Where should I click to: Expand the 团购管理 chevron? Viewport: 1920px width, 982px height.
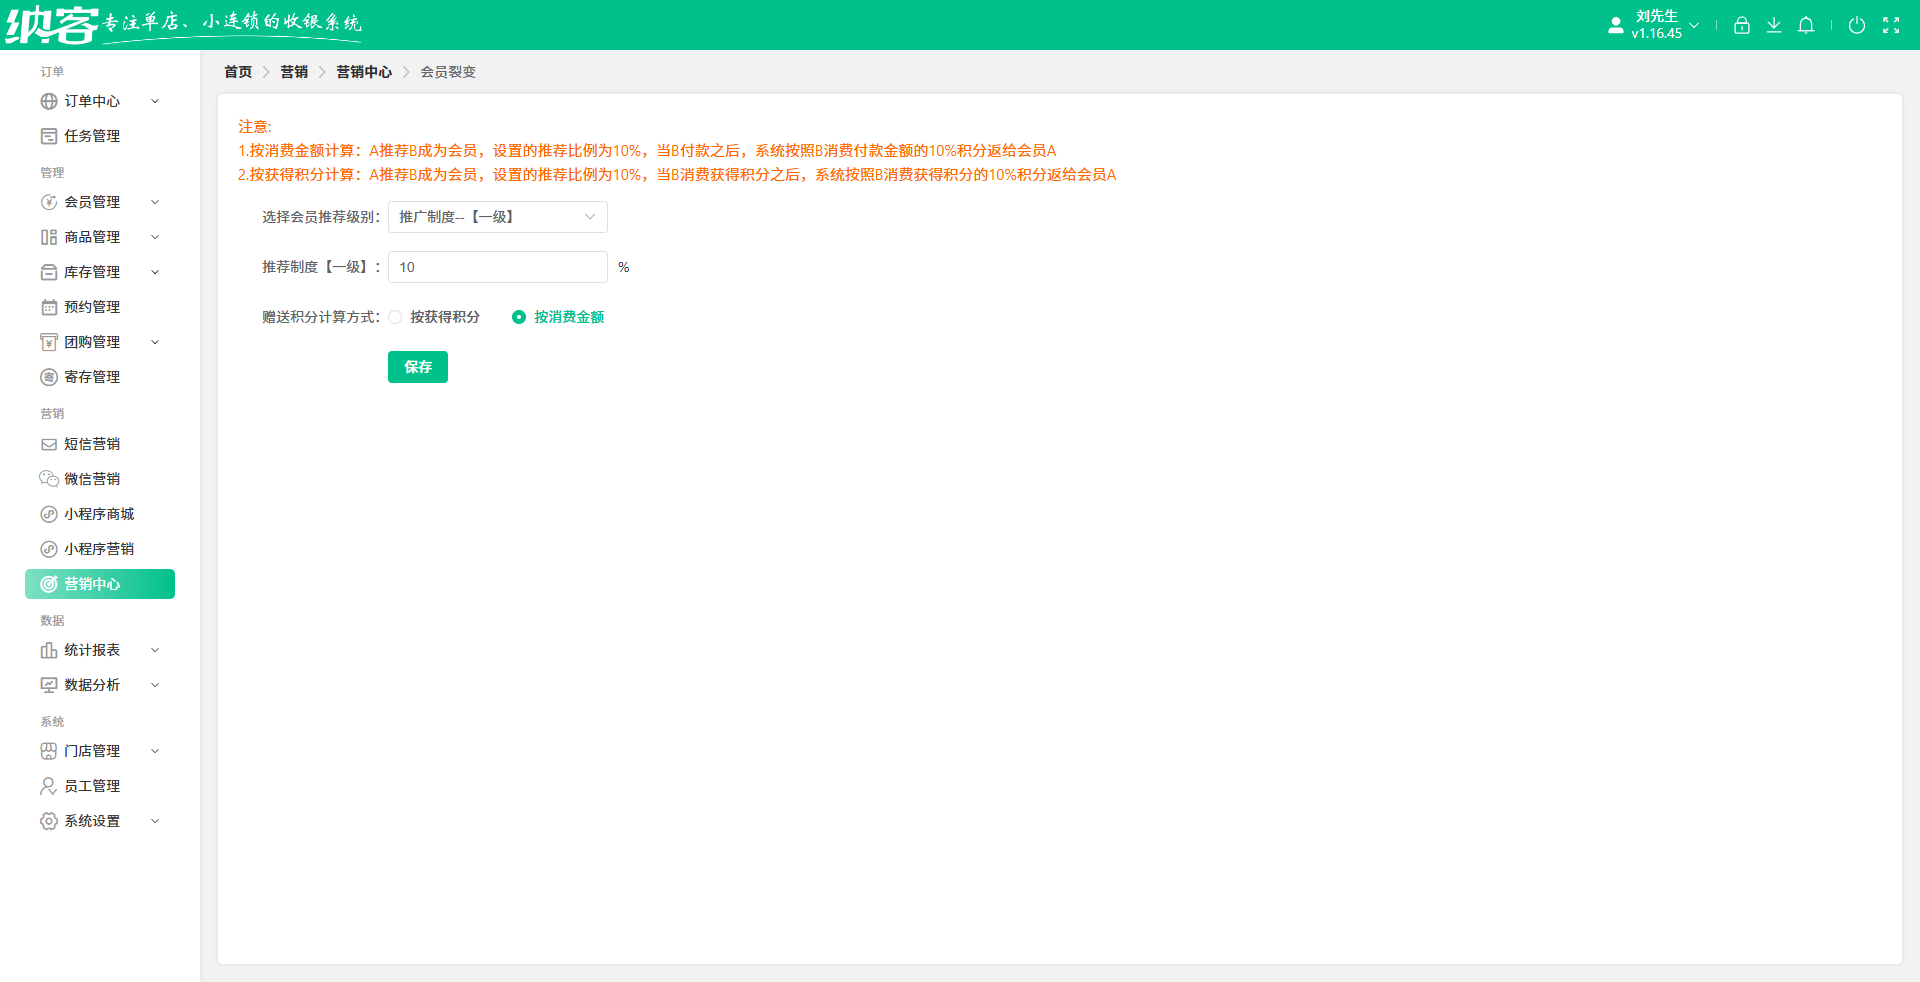pos(155,342)
